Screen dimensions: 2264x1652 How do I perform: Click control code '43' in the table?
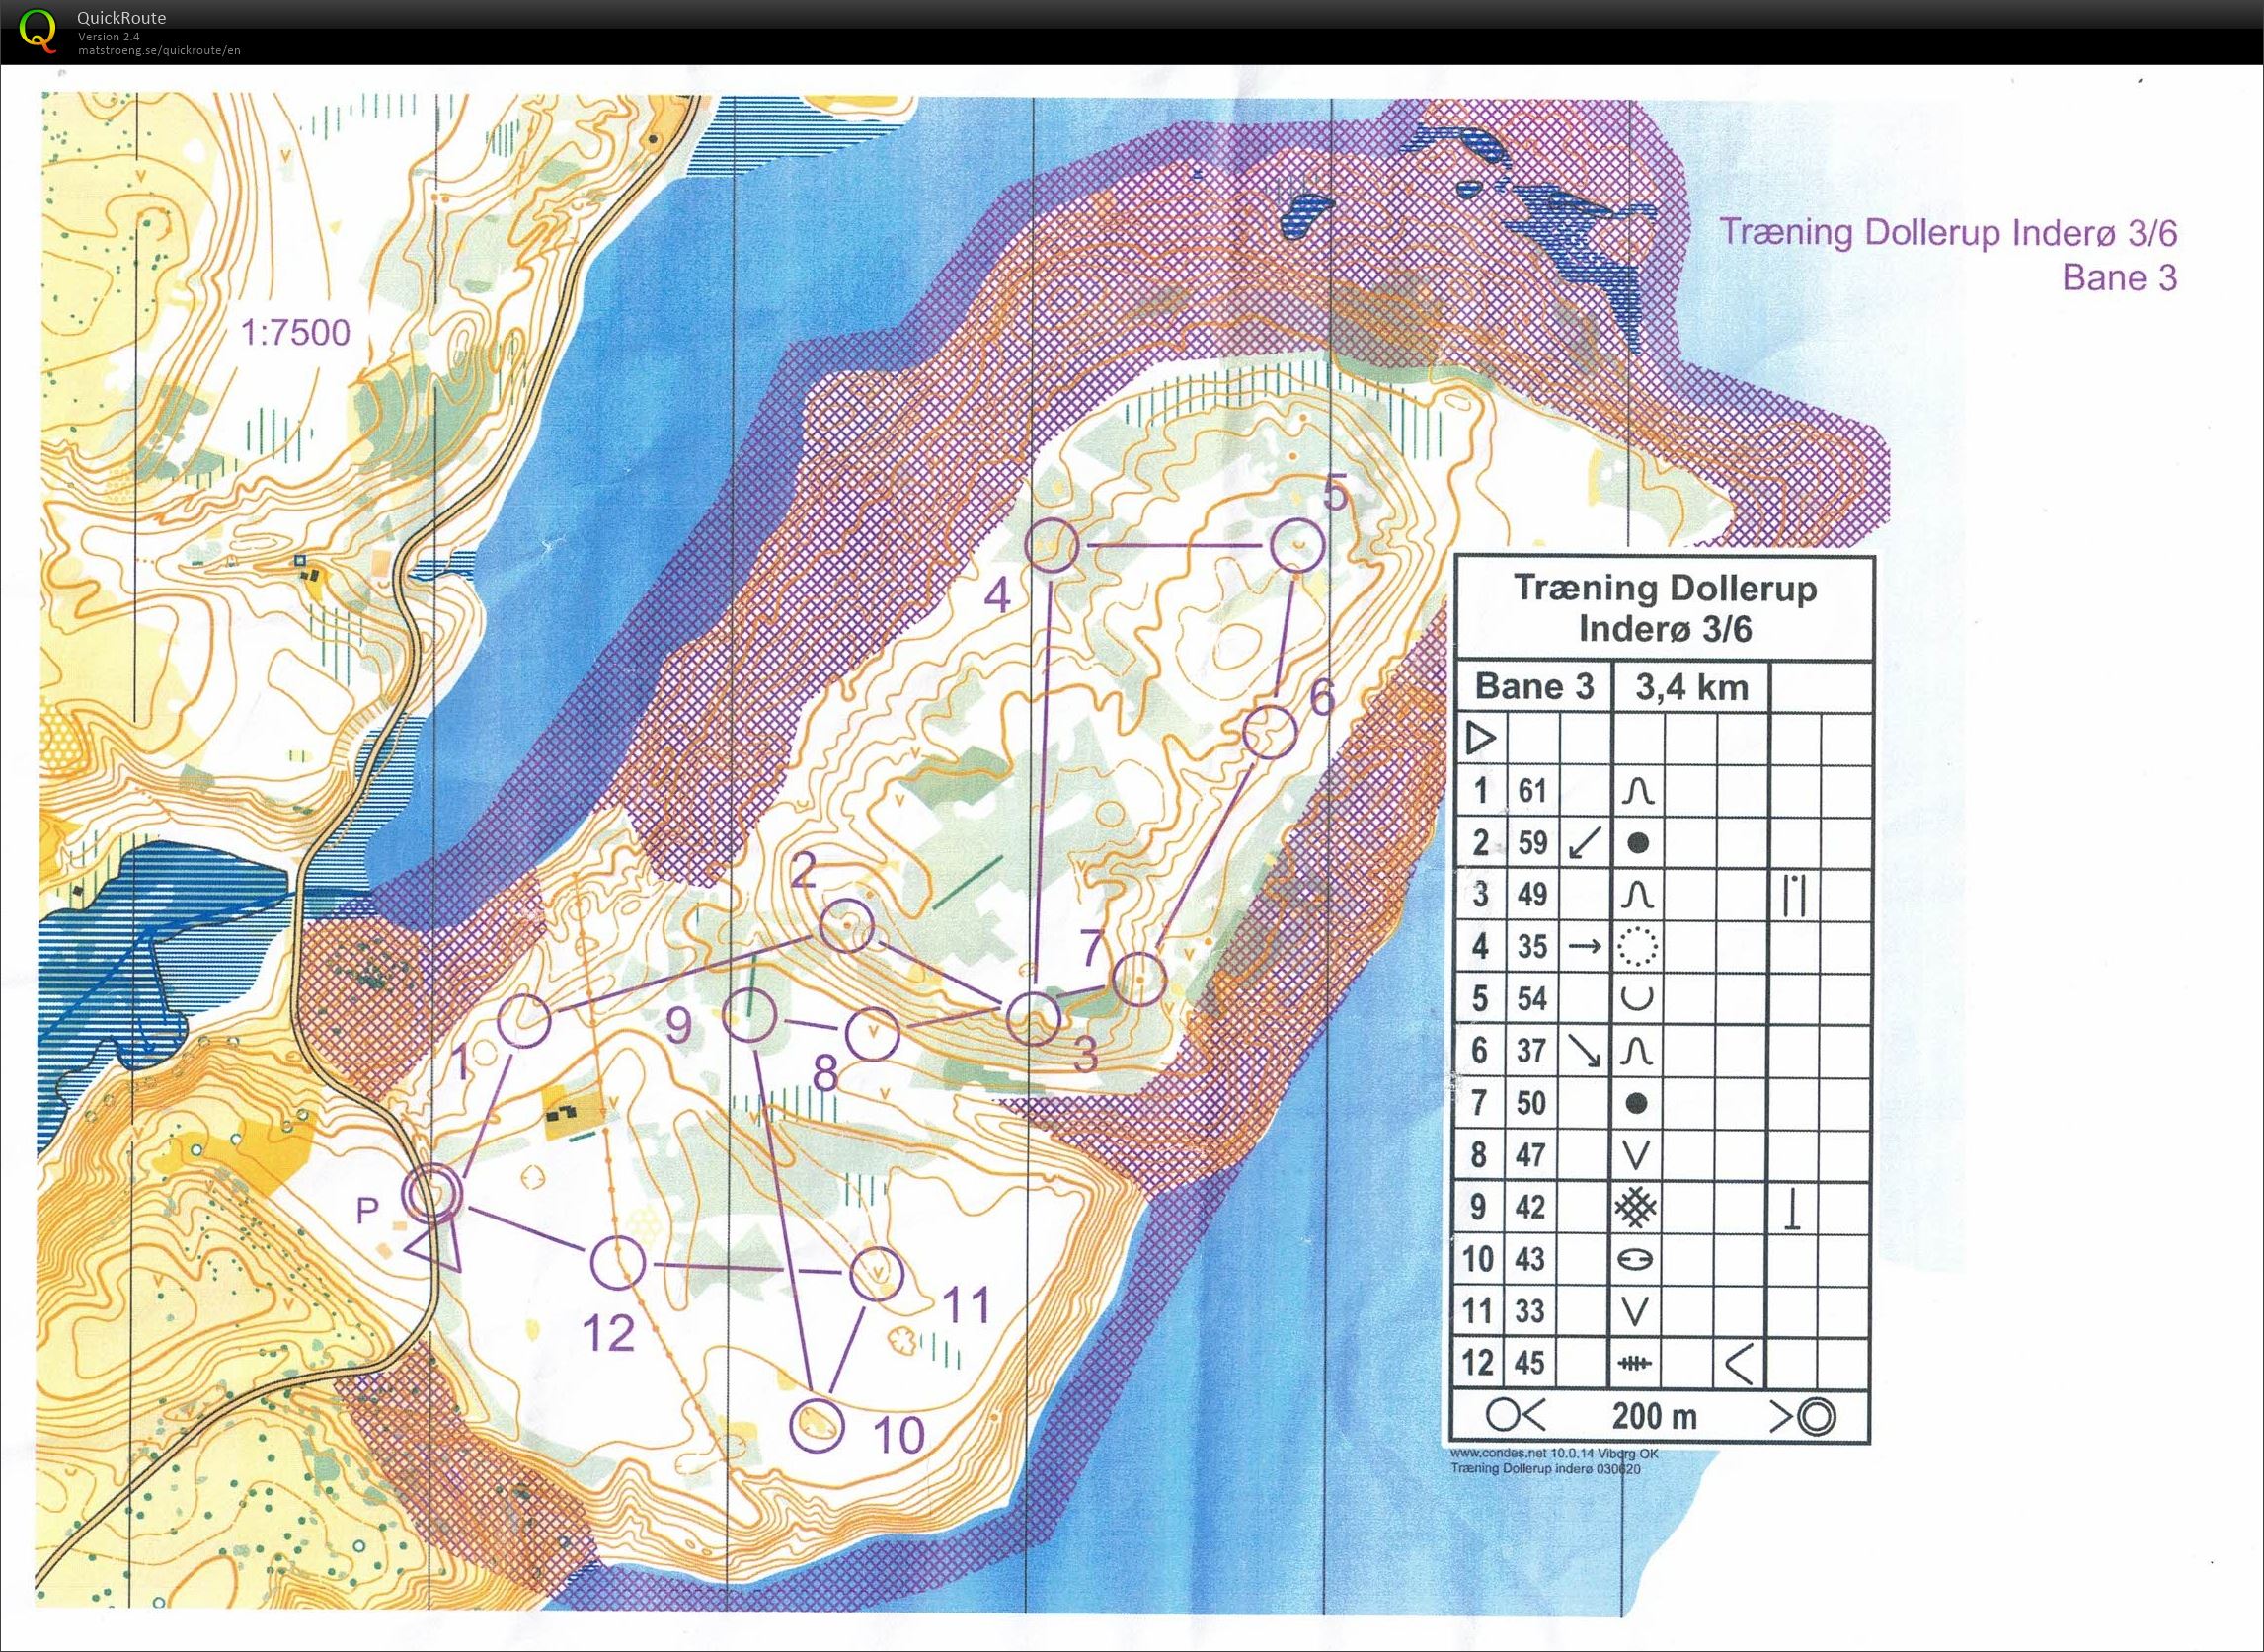tap(1532, 1259)
